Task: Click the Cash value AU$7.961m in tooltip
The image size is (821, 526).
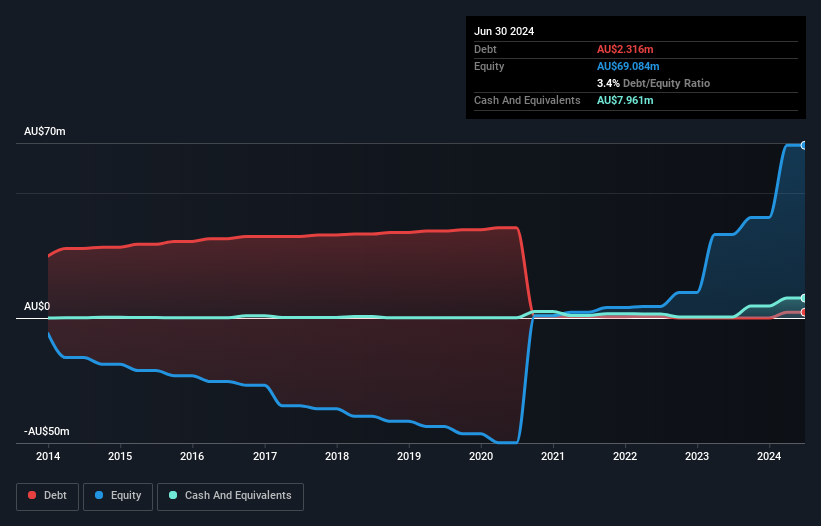Action: [x=625, y=100]
